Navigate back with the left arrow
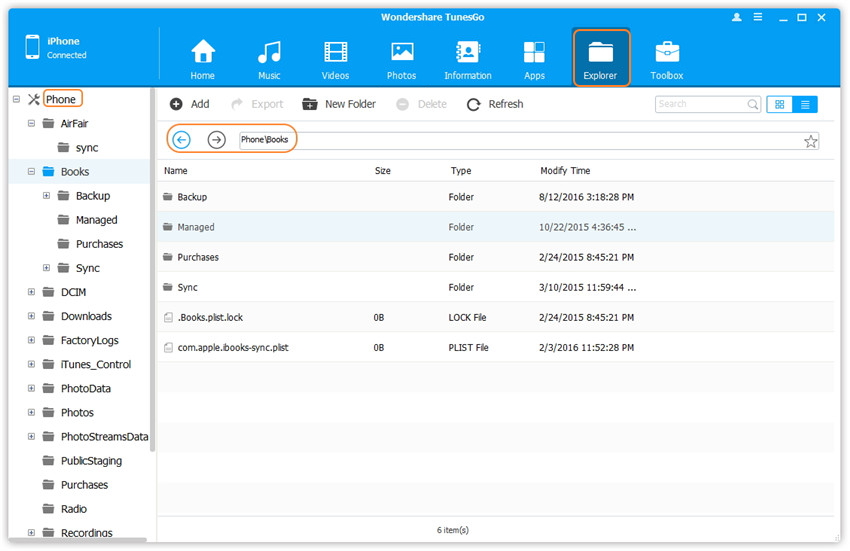850x551 pixels. 181,140
